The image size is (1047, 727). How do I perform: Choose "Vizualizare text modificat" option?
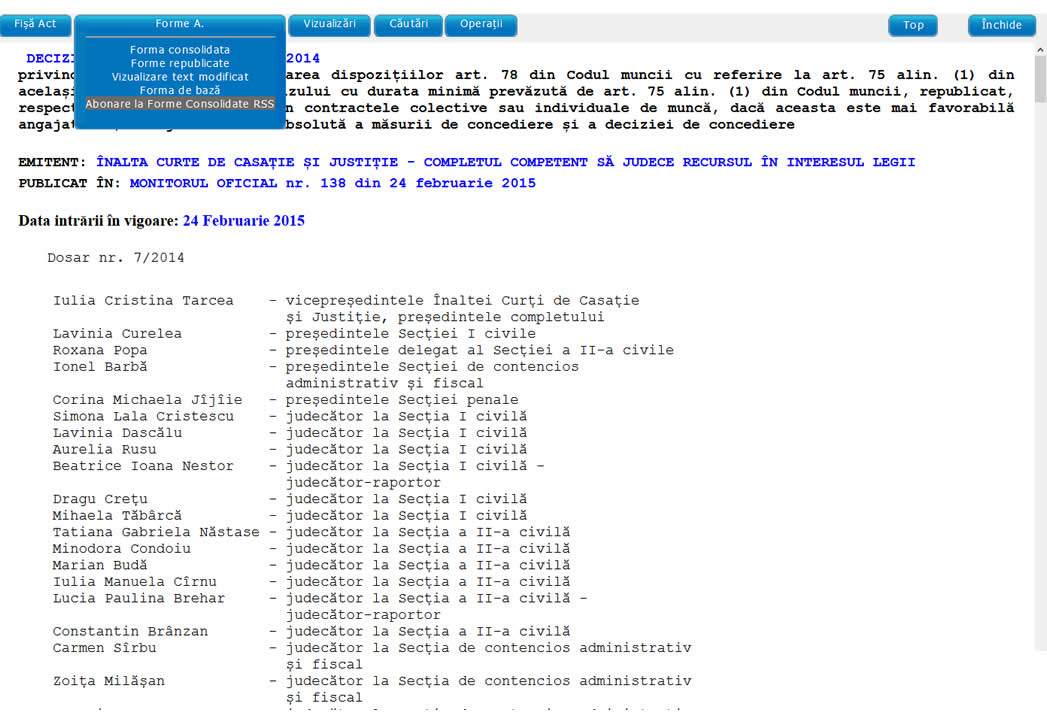[x=179, y=76]
